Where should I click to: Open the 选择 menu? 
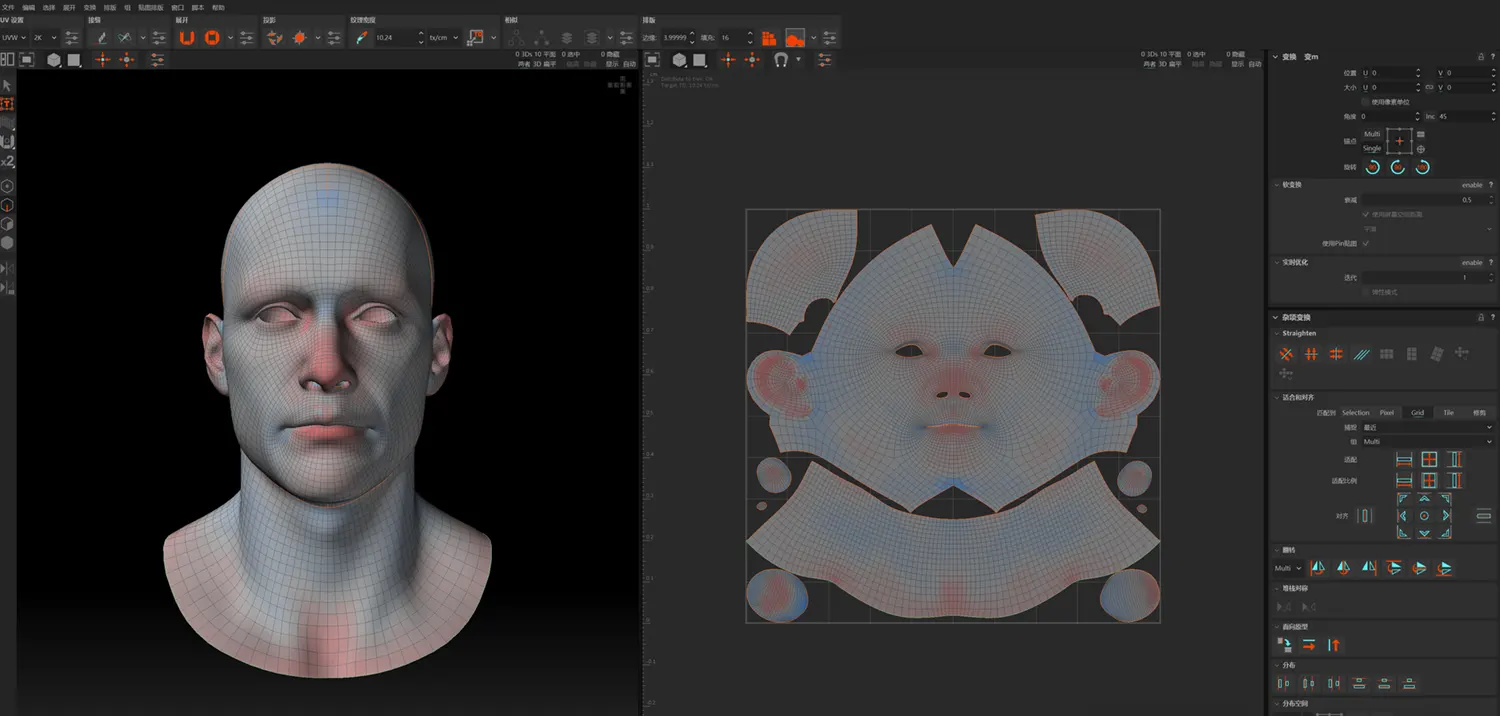point(49,7)
